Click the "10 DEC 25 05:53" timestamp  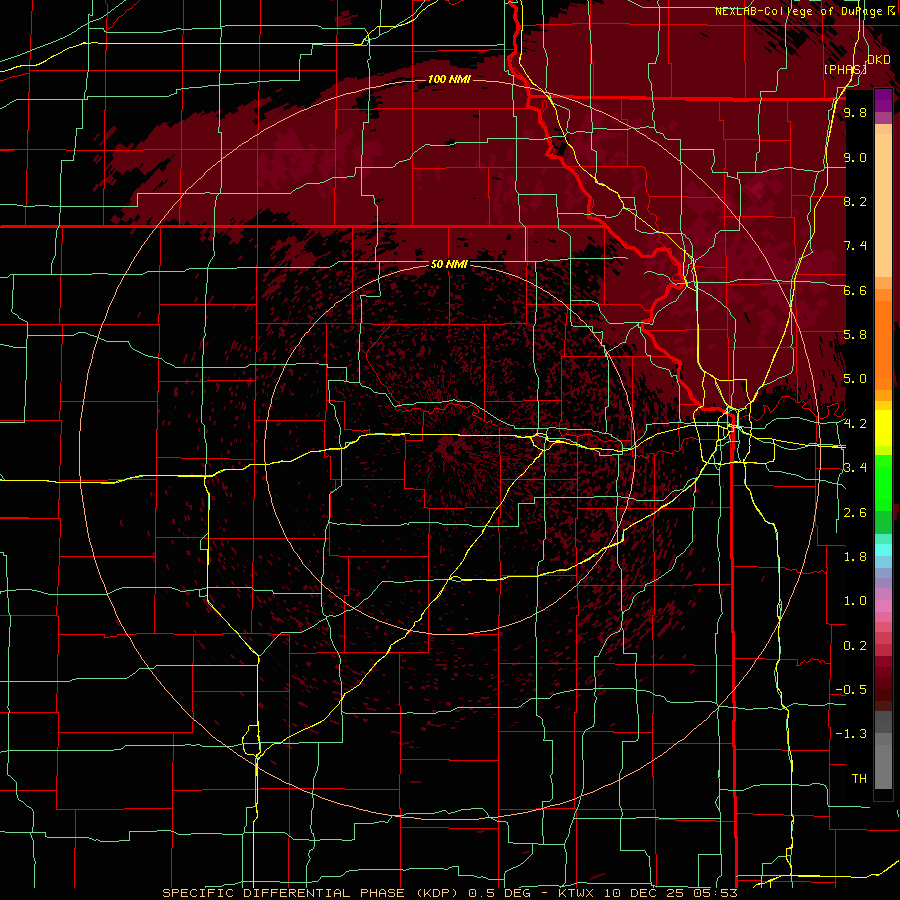point(669,893)
